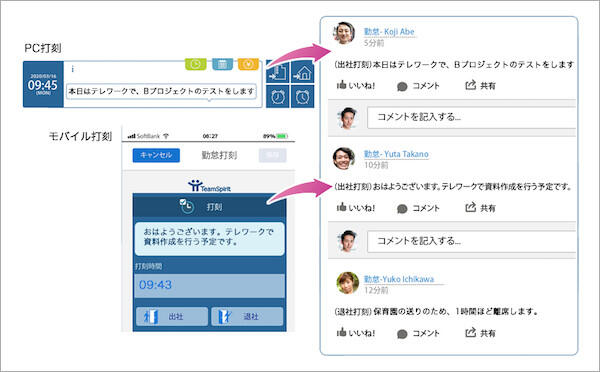Share Yuko Ichikawa's post via 共有
Viewport: 600px width, 372px height.
tap(480, 333)
